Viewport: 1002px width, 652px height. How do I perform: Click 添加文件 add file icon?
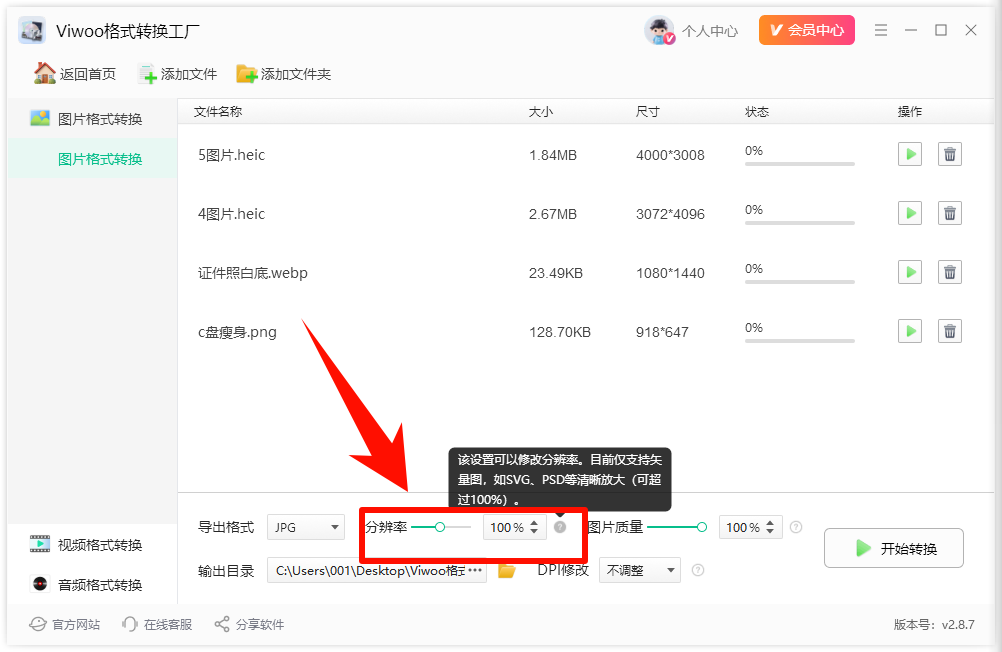click(x=148, y=74)
